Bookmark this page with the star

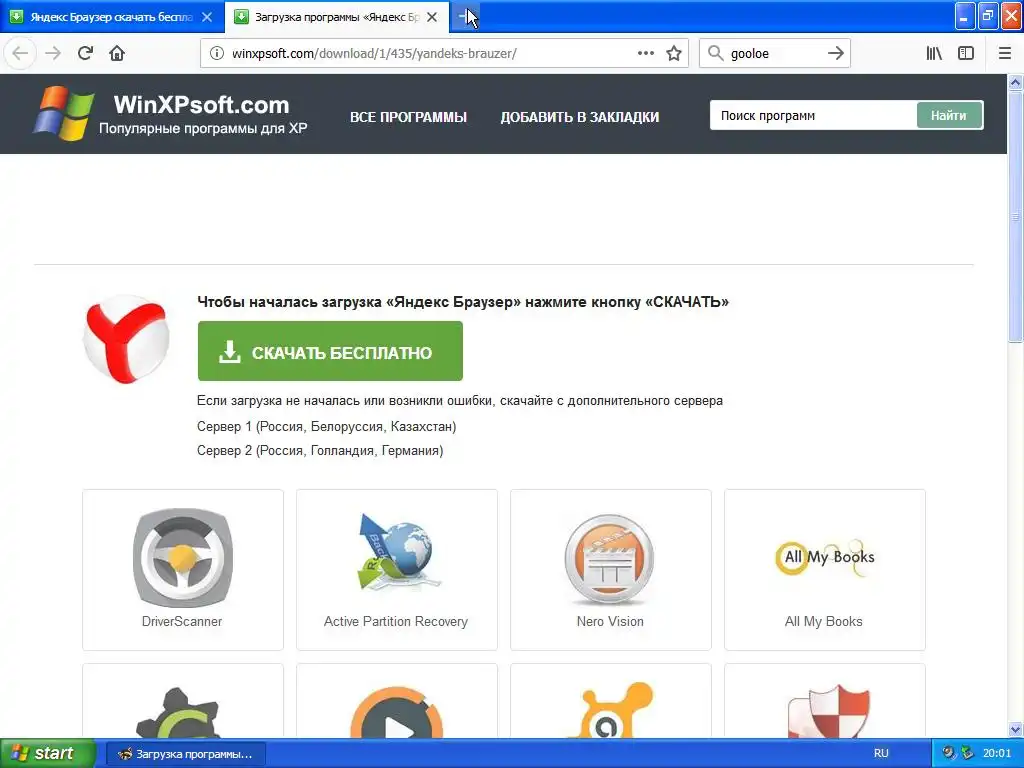click(x=674, y=53)
